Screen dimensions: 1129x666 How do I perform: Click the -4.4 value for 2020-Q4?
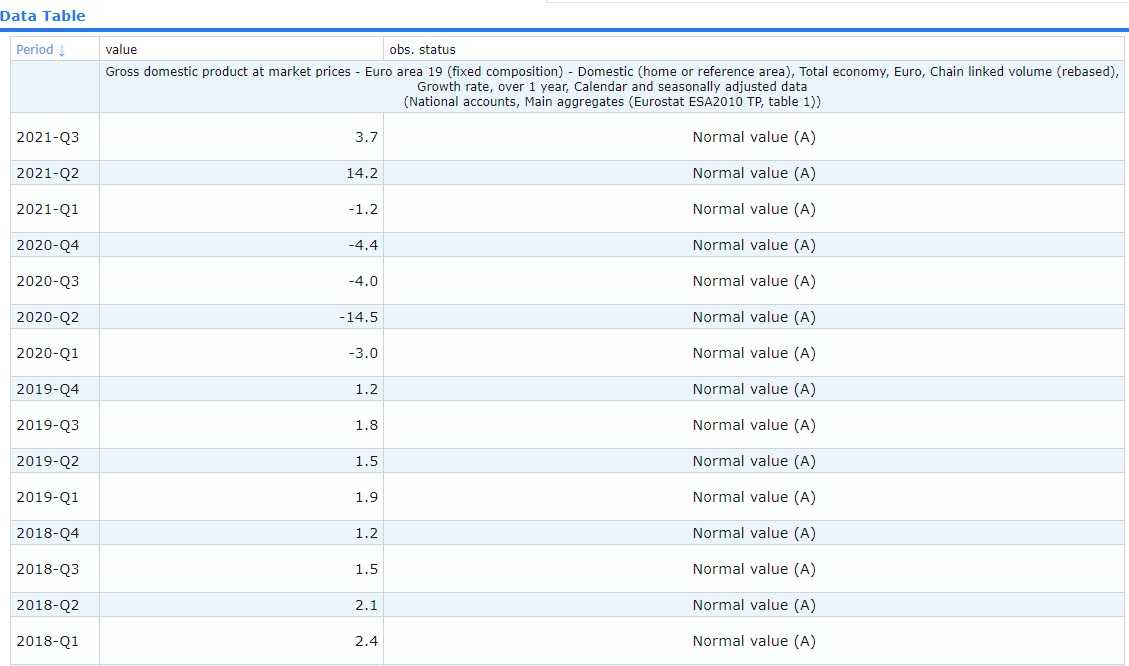363,245
